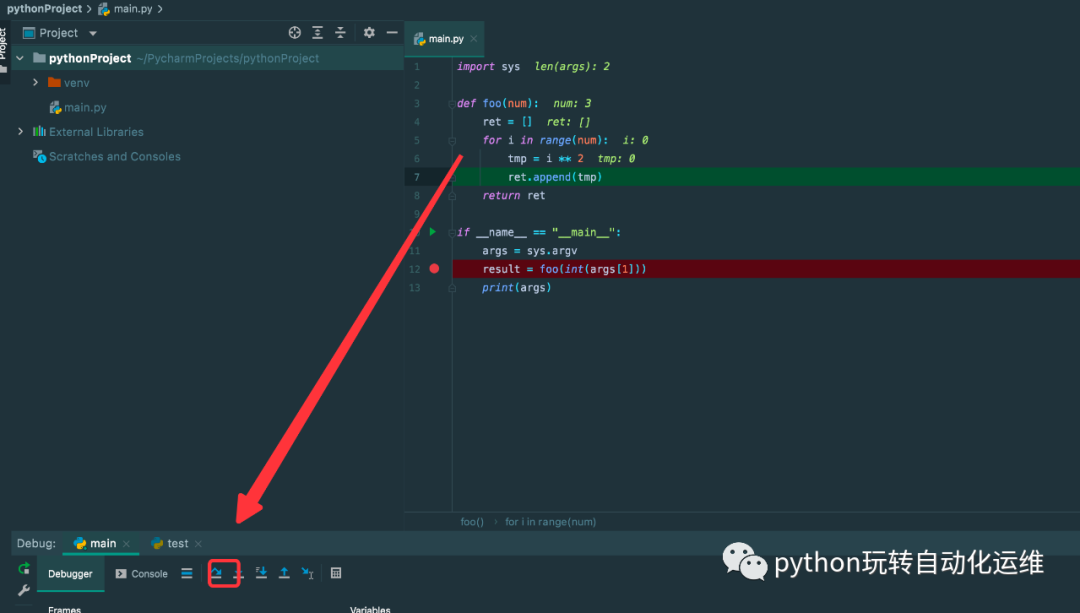Rerun the debug session with green arrow

(23, 568)
